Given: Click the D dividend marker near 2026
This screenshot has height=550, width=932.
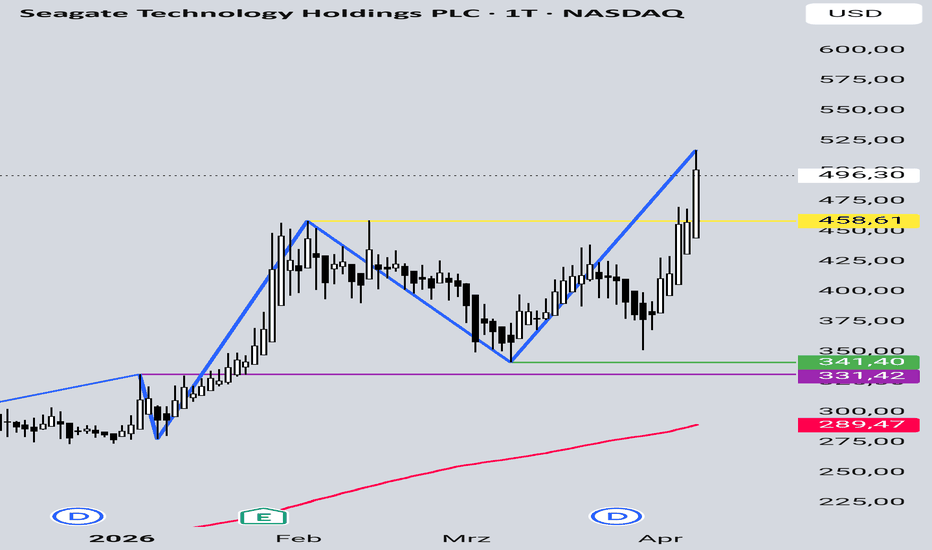Looking at the screenshot, I should 78,516.
